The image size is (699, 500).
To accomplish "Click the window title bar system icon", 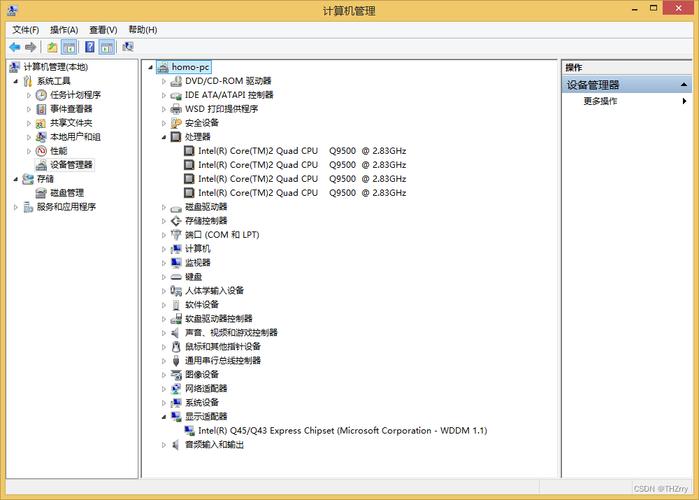I will point(12,10).
